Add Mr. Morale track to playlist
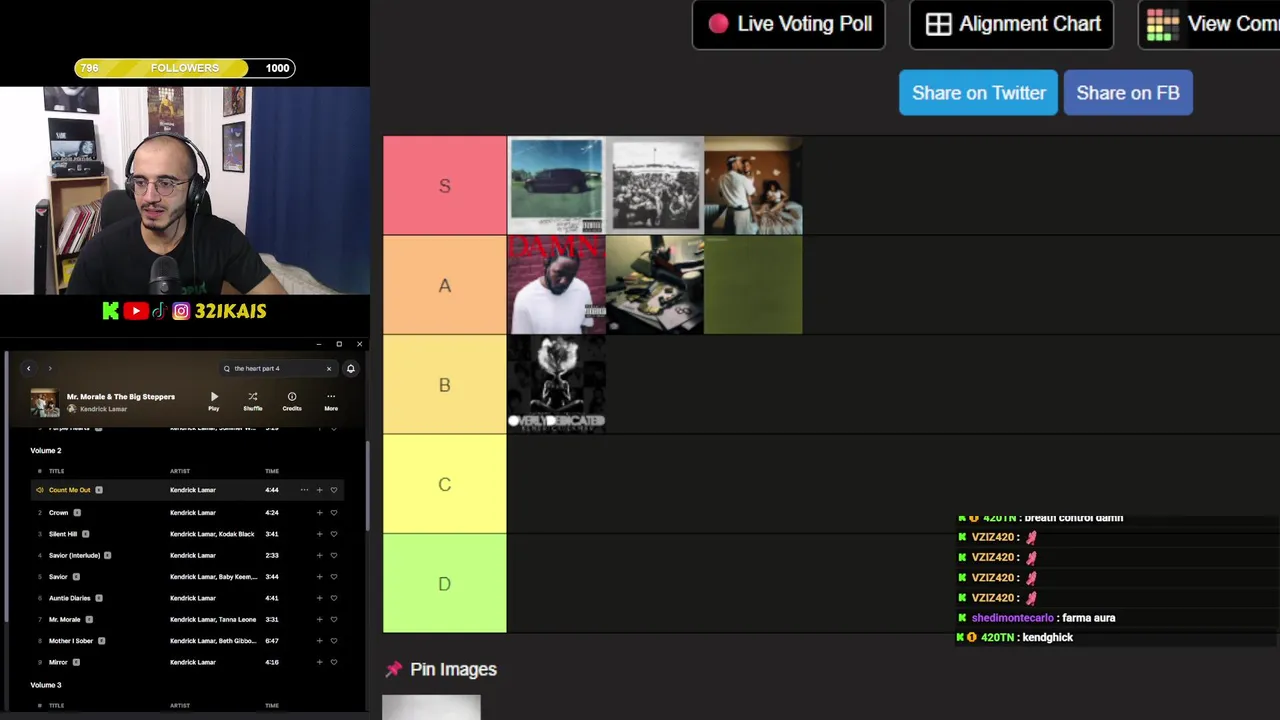 [319, 620]
